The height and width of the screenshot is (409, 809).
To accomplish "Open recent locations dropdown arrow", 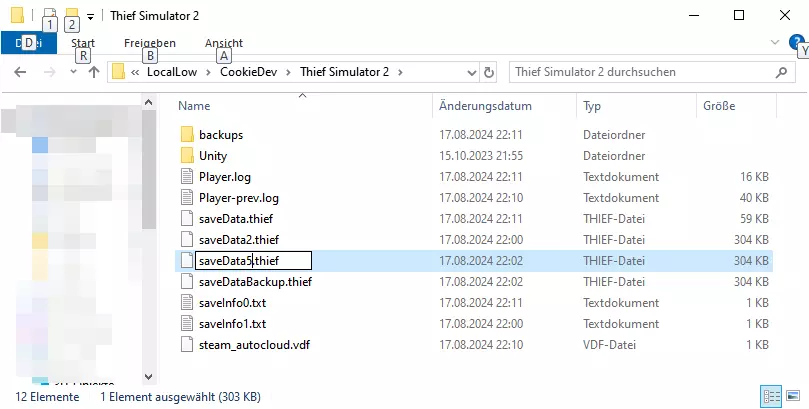I will pyautogui.click(x=73, y=72).
